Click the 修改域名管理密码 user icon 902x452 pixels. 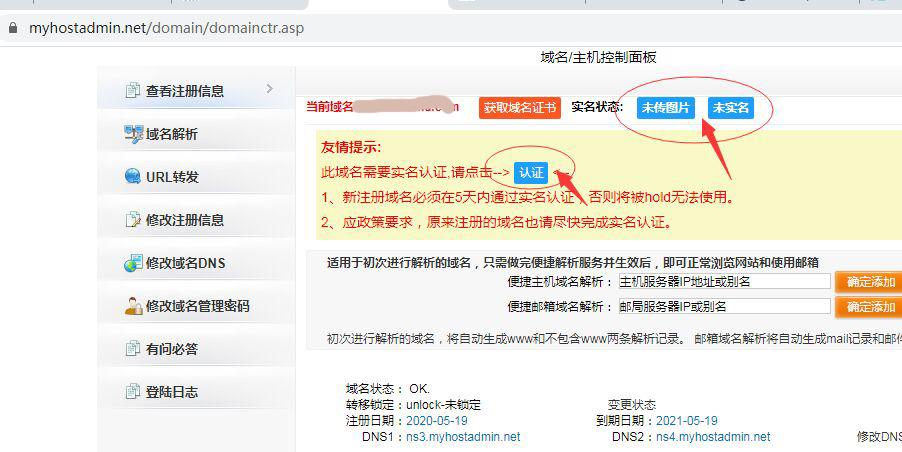133,305
